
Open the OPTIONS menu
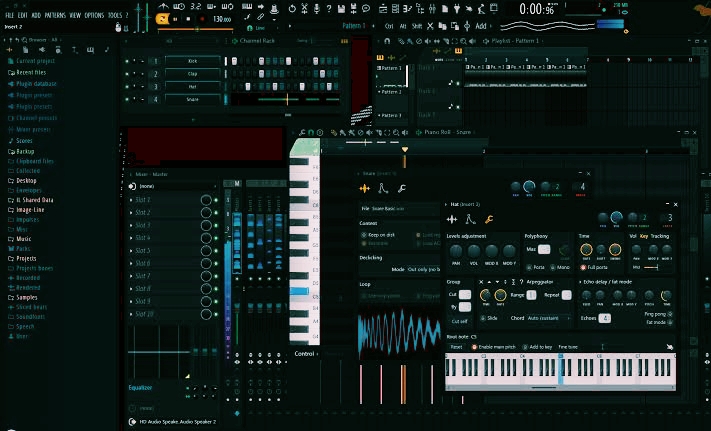(94, 15)
